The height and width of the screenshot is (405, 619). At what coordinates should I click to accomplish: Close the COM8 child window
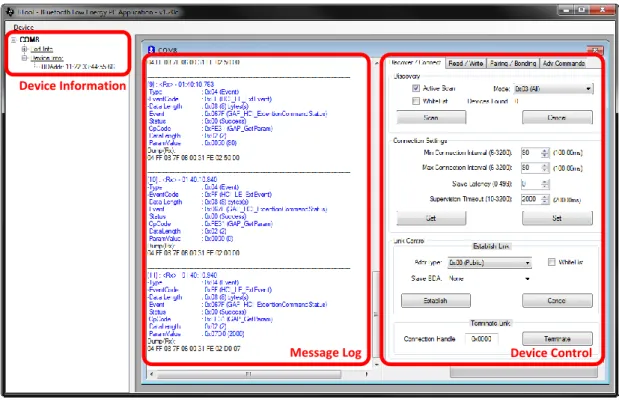[595, 50]
